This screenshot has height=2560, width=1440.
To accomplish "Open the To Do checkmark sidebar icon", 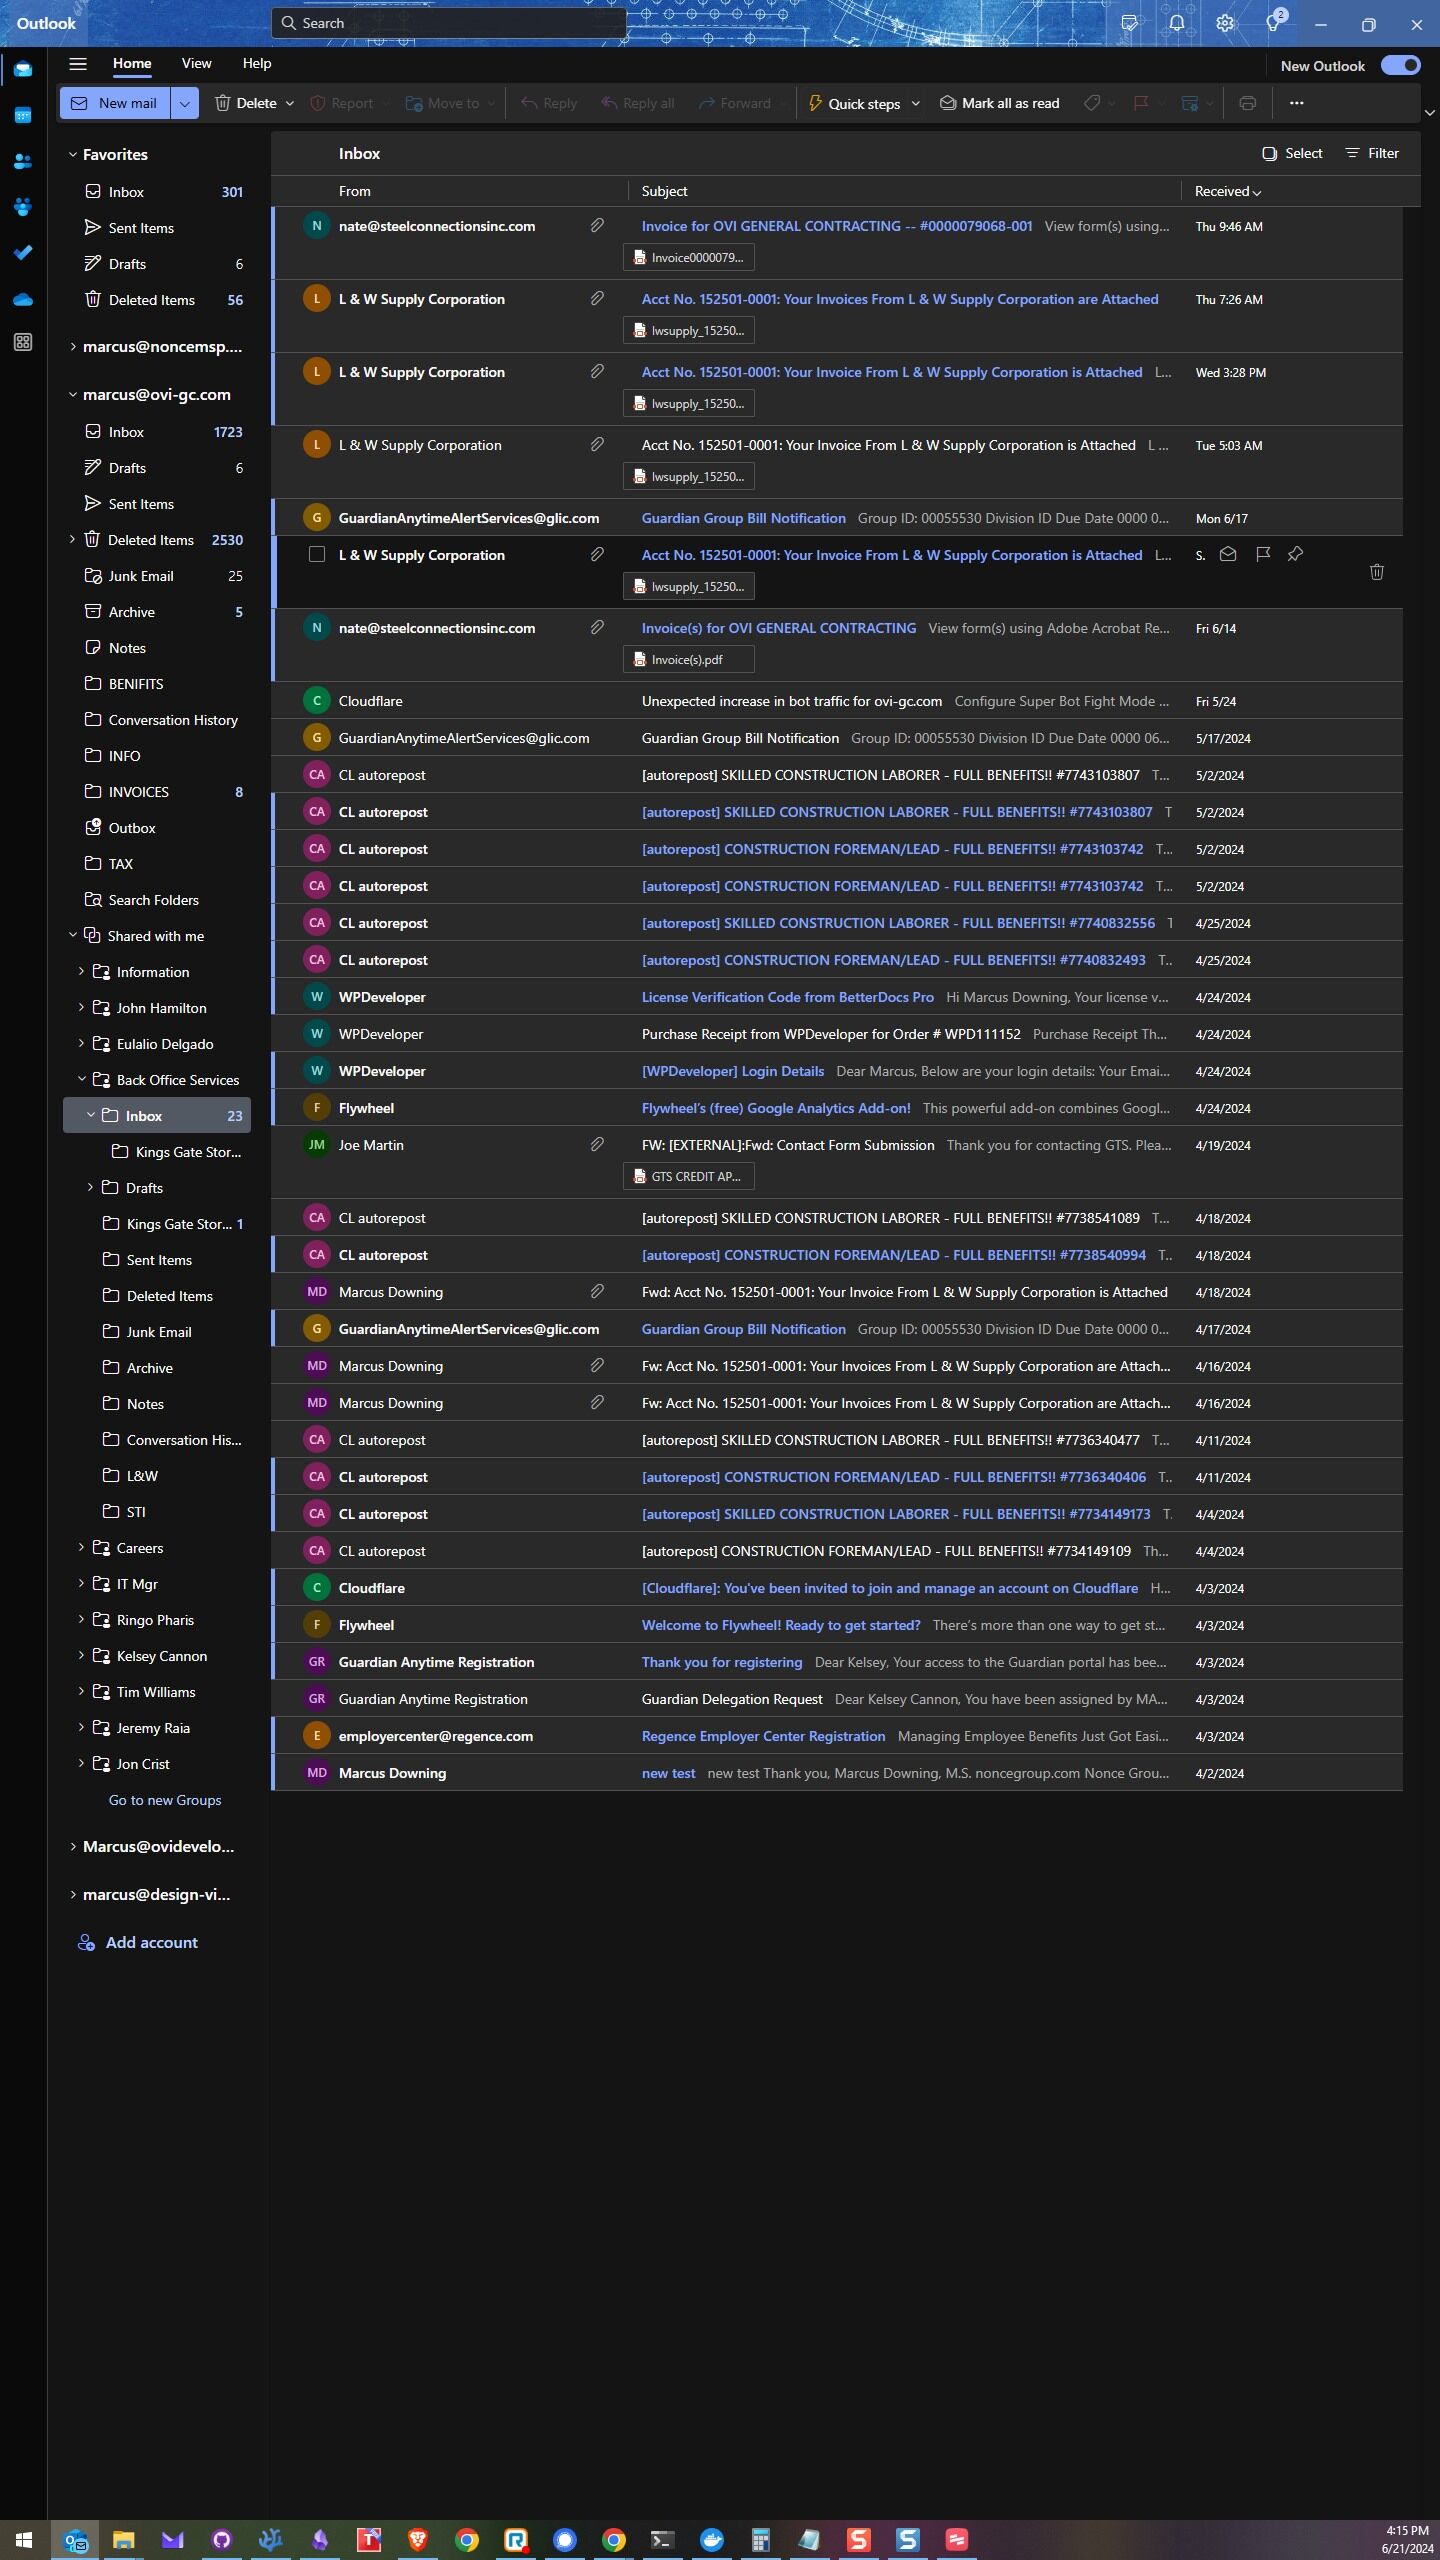I will pos(23,253).
